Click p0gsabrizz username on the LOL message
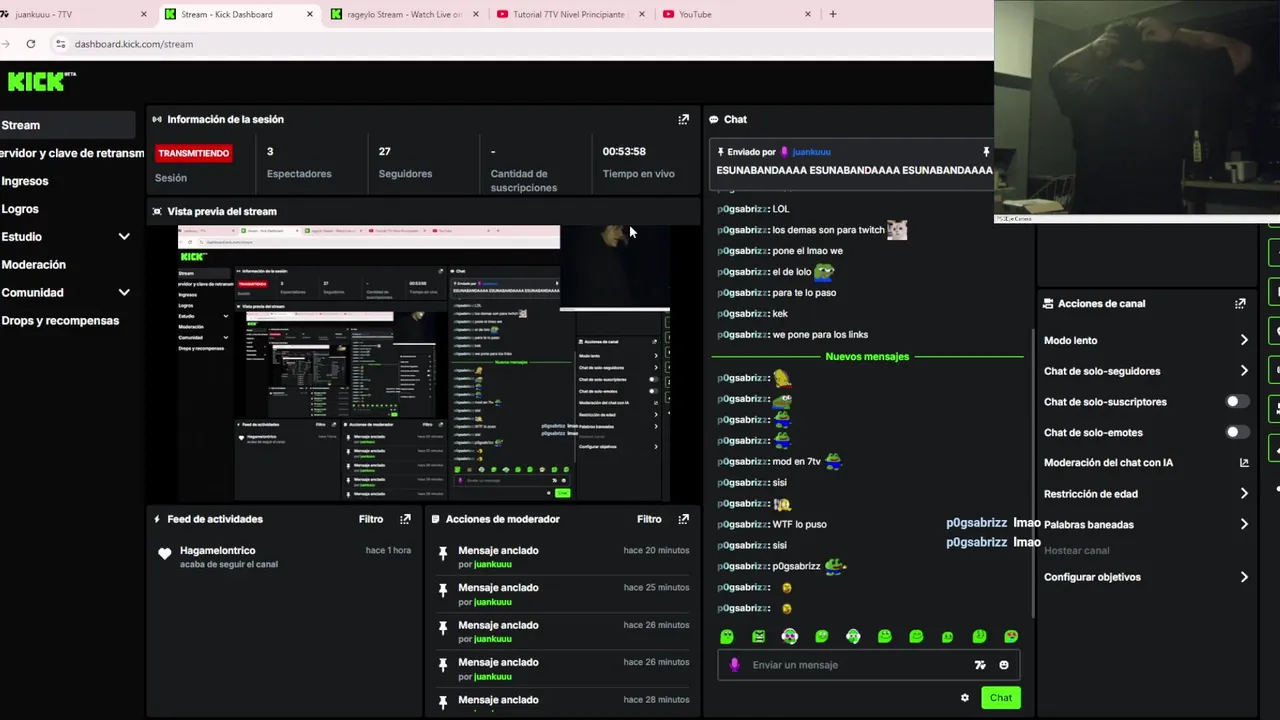The image size is (1280, 720). [742, 209]
